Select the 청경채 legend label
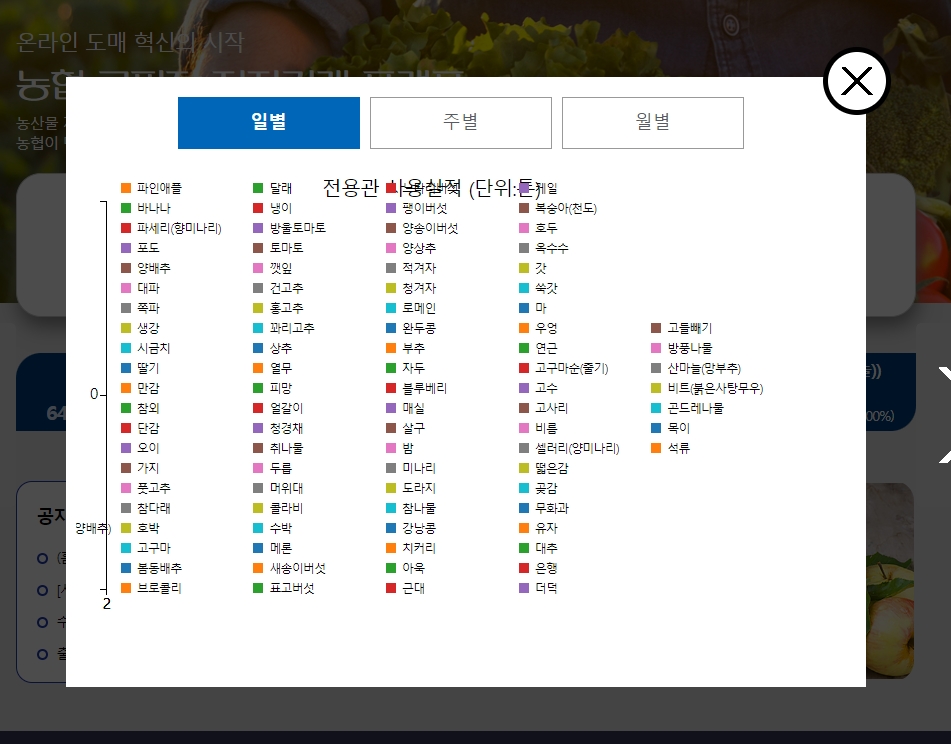The width and height of the screenshot is (951, 744). point(286,428)
